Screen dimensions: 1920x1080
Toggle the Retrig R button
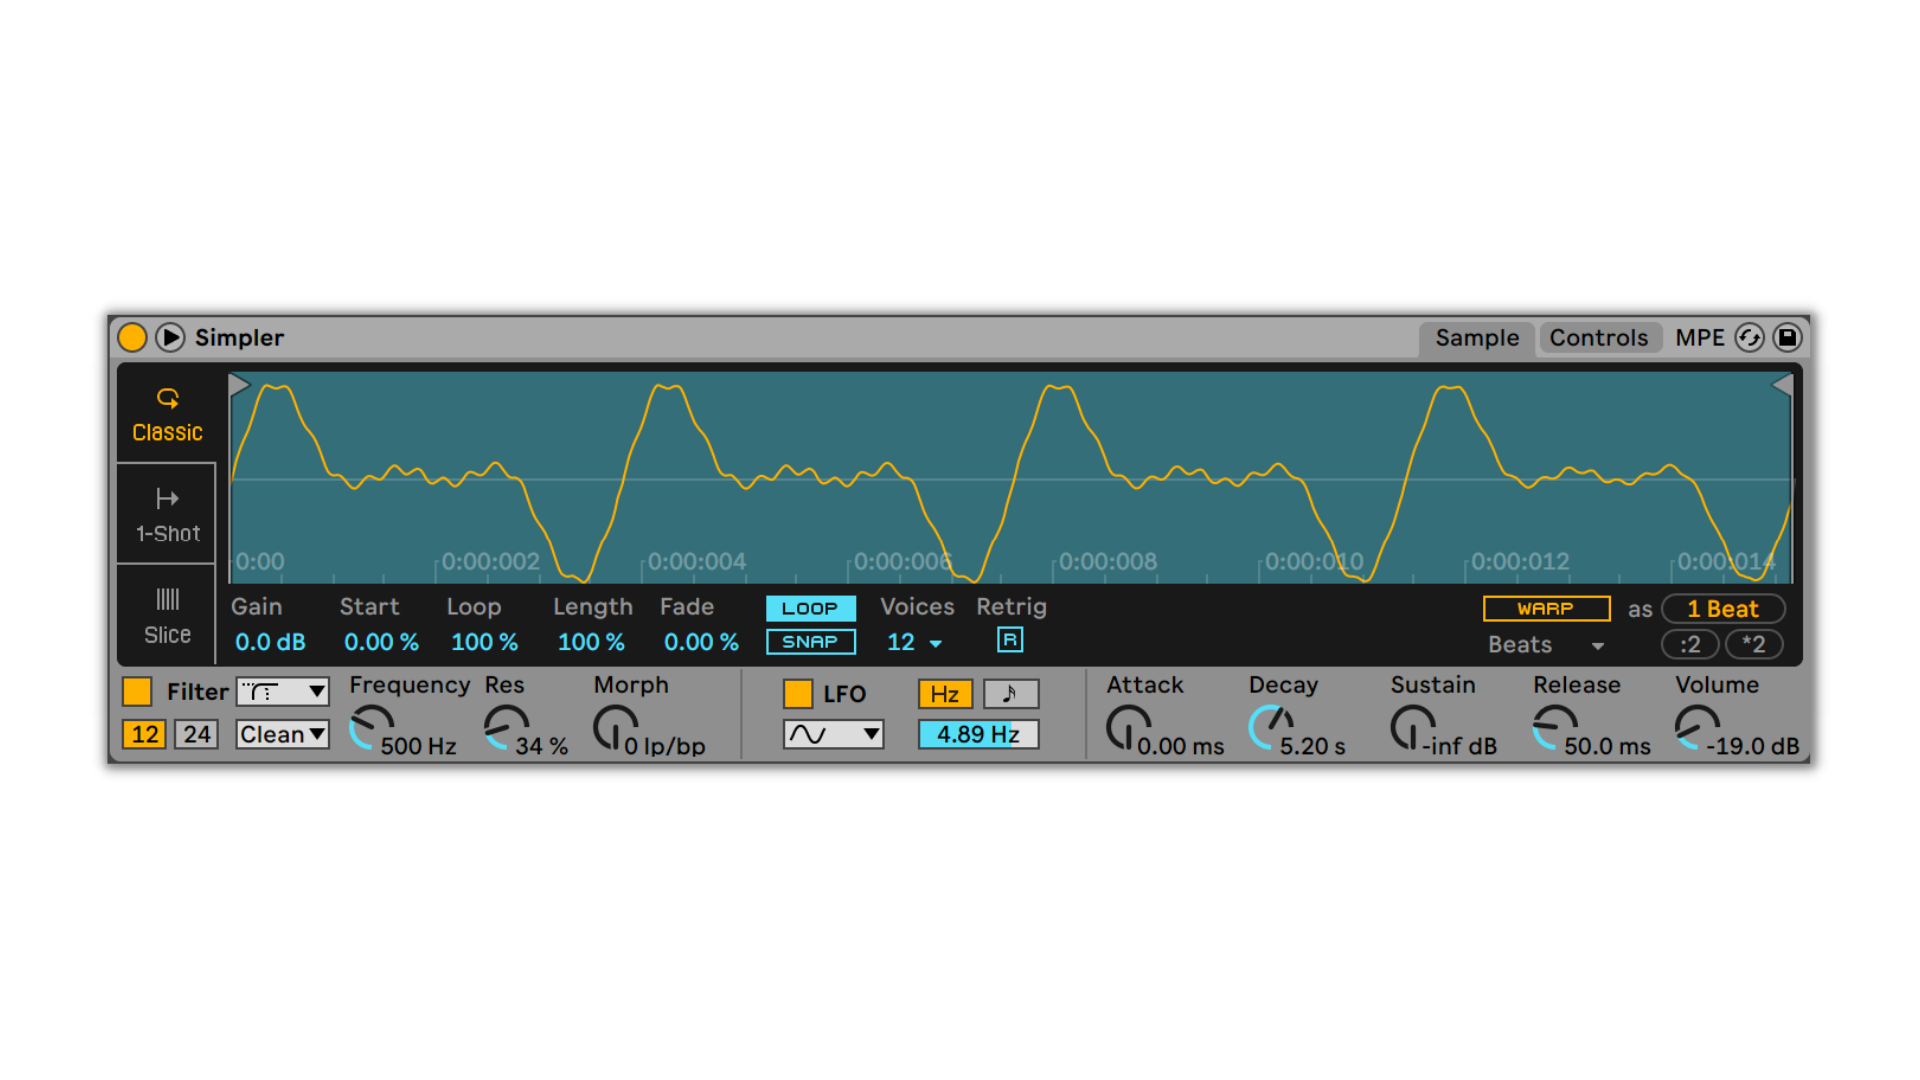1009,640
